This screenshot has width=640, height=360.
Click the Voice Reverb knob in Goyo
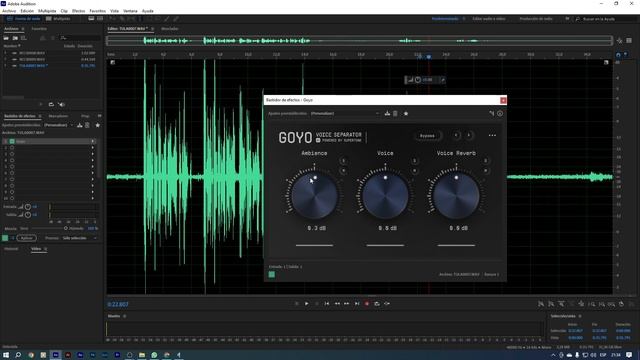click(x=456, y=196)
